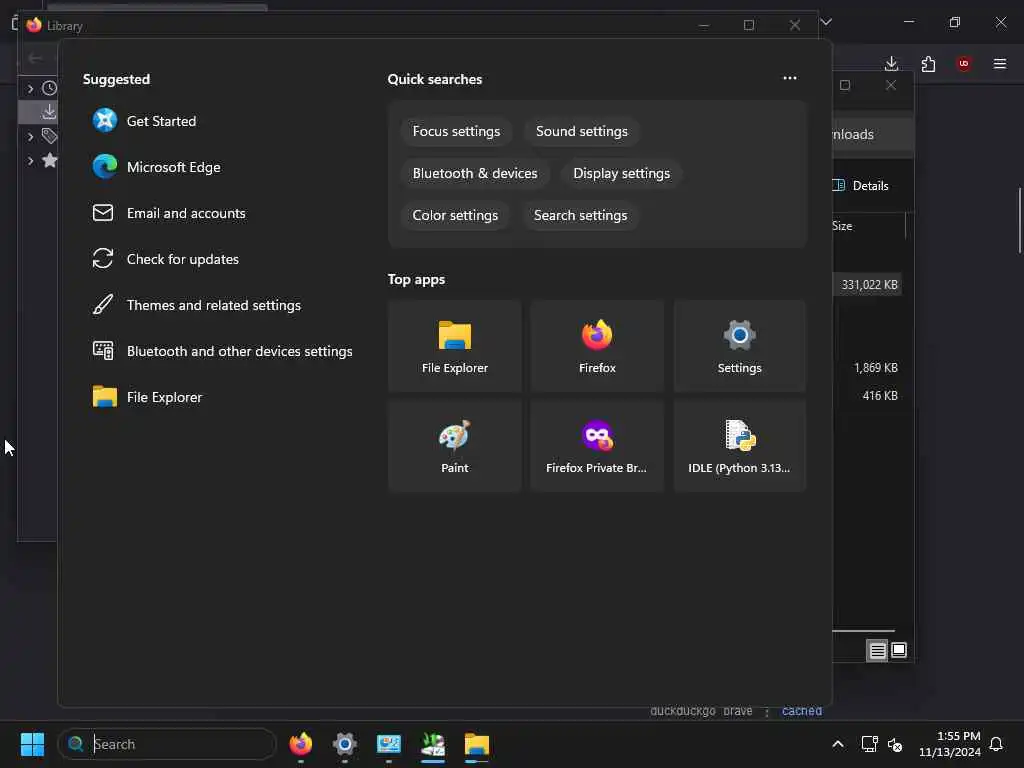Image resolution: width=1024 pixels, height=768 pixels.
Task: Select Check for updates suggestion
Action: pos(166,259)
